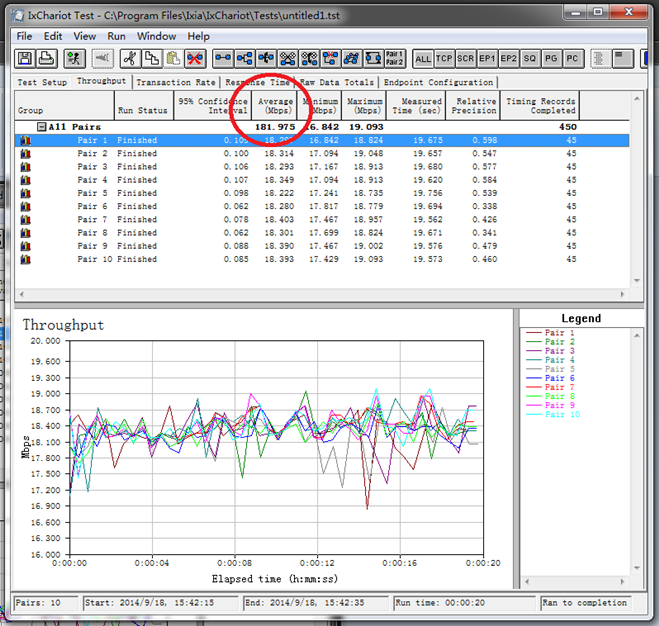
Task: Collapse the All Pairs group
Action: coord(41,127)
